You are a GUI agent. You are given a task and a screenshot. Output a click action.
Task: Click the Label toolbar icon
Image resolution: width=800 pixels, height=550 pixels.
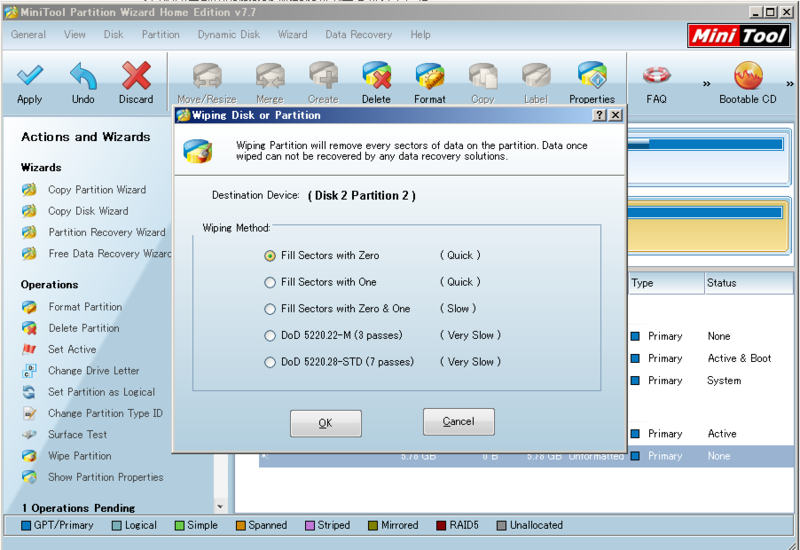(x=536, y=76)
